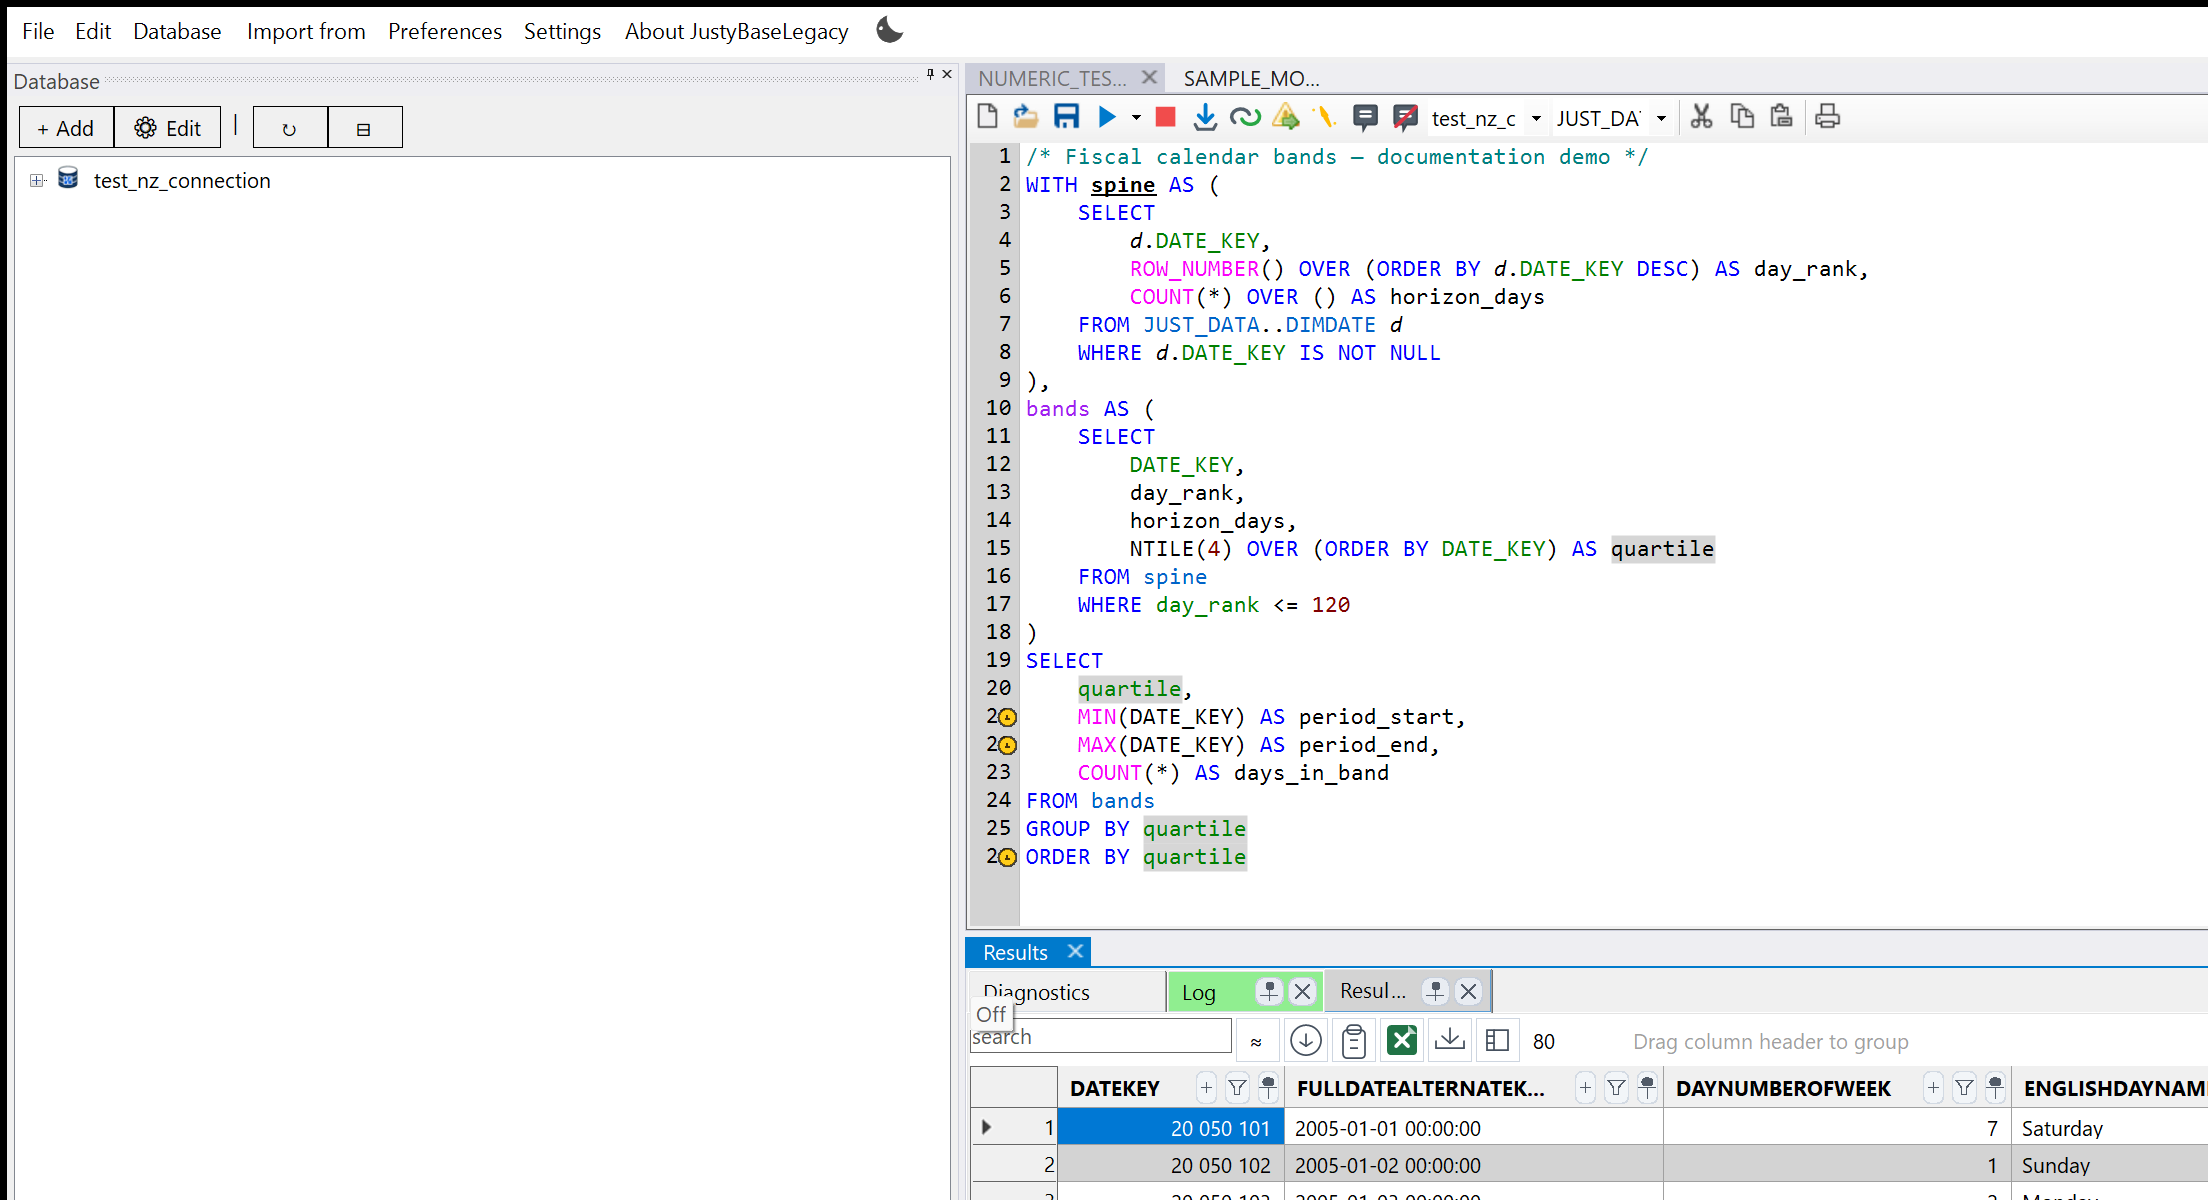Click the New file icon in editor toolbar

[987, 117]
